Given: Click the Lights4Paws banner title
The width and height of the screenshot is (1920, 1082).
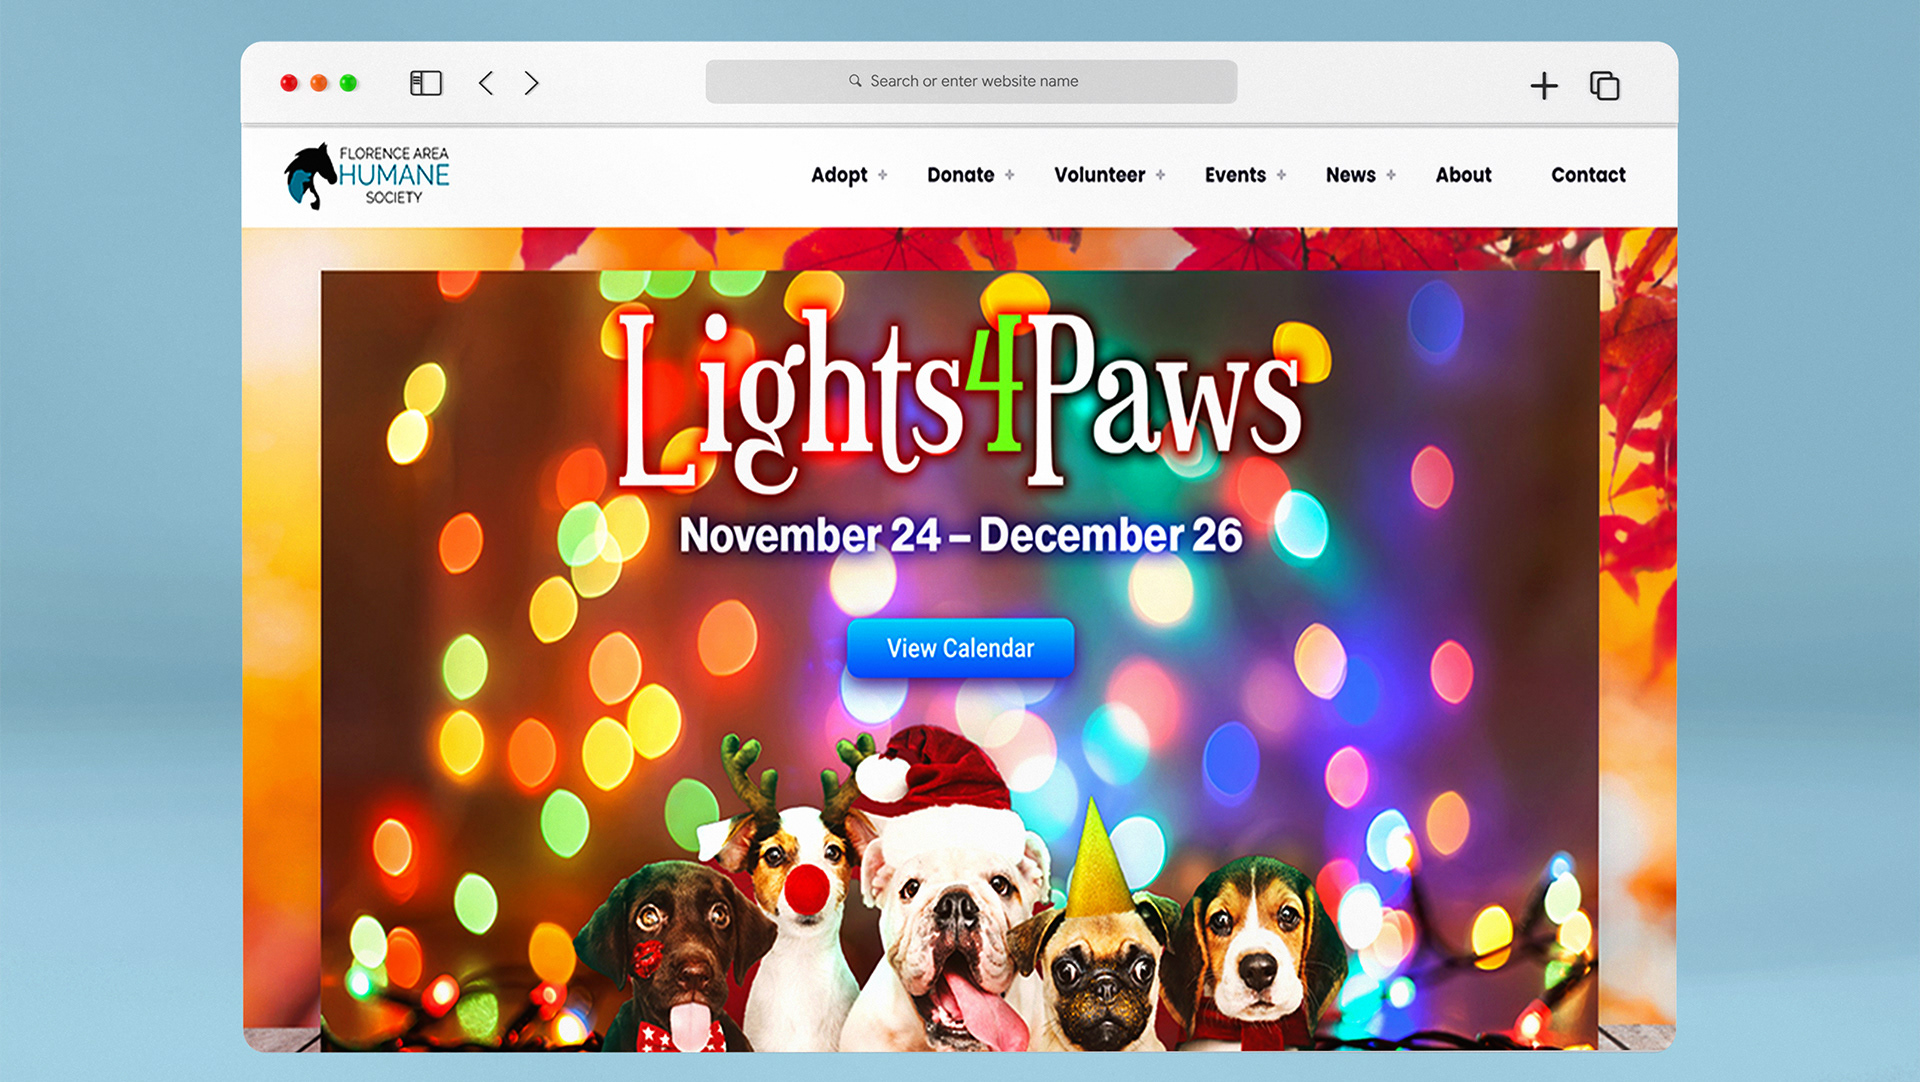Looking at the screenshot, I should coord(960,400).
